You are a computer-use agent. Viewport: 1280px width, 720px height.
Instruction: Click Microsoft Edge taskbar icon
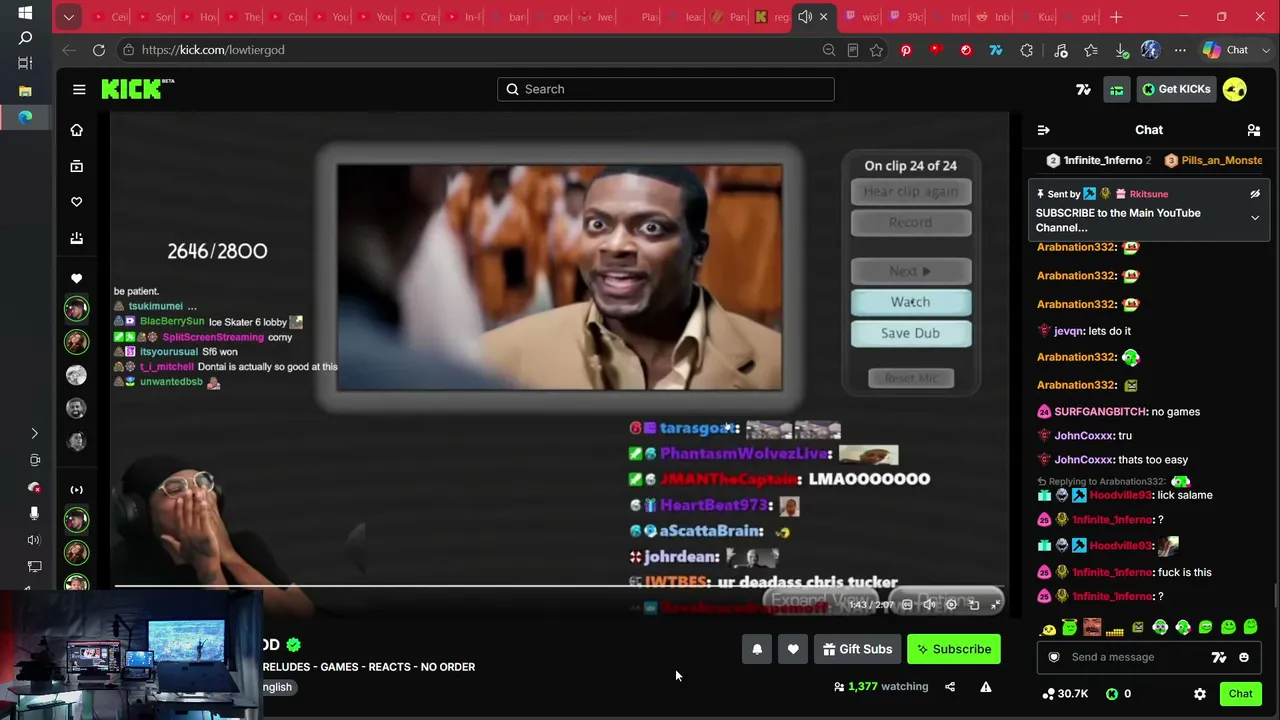pos(25,117)
